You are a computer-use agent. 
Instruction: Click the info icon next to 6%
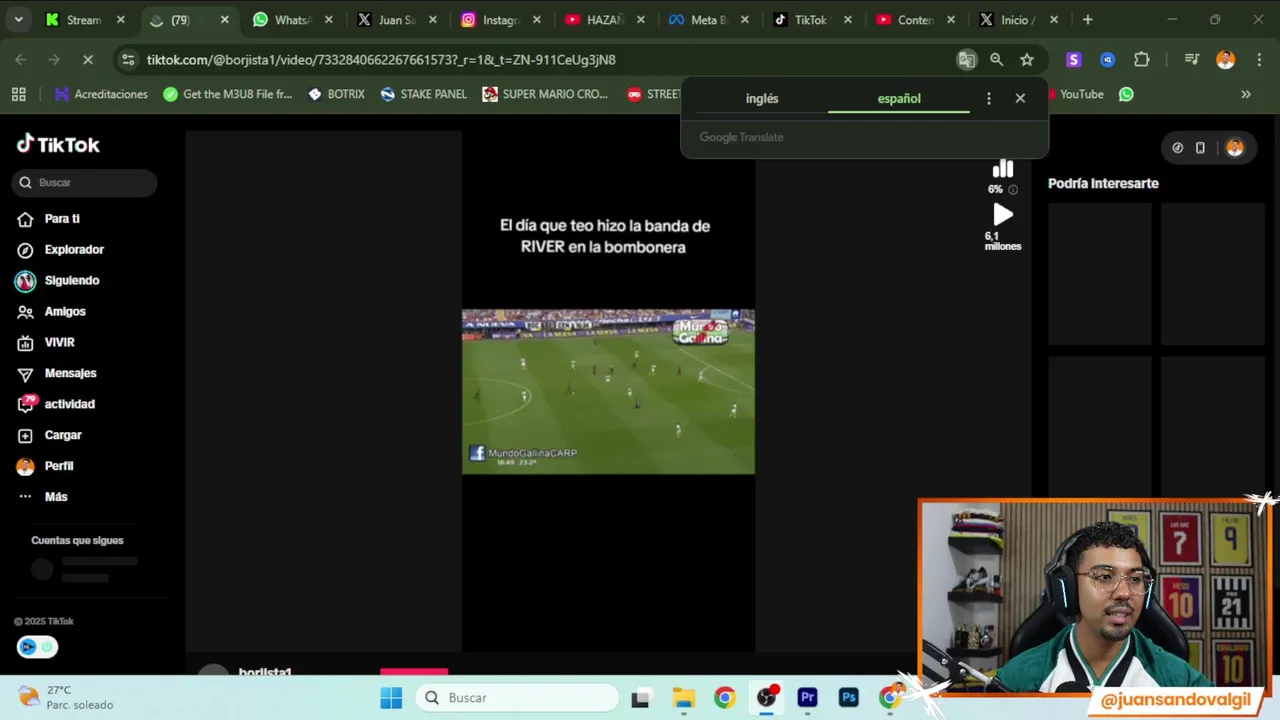tap(1012, 190)
